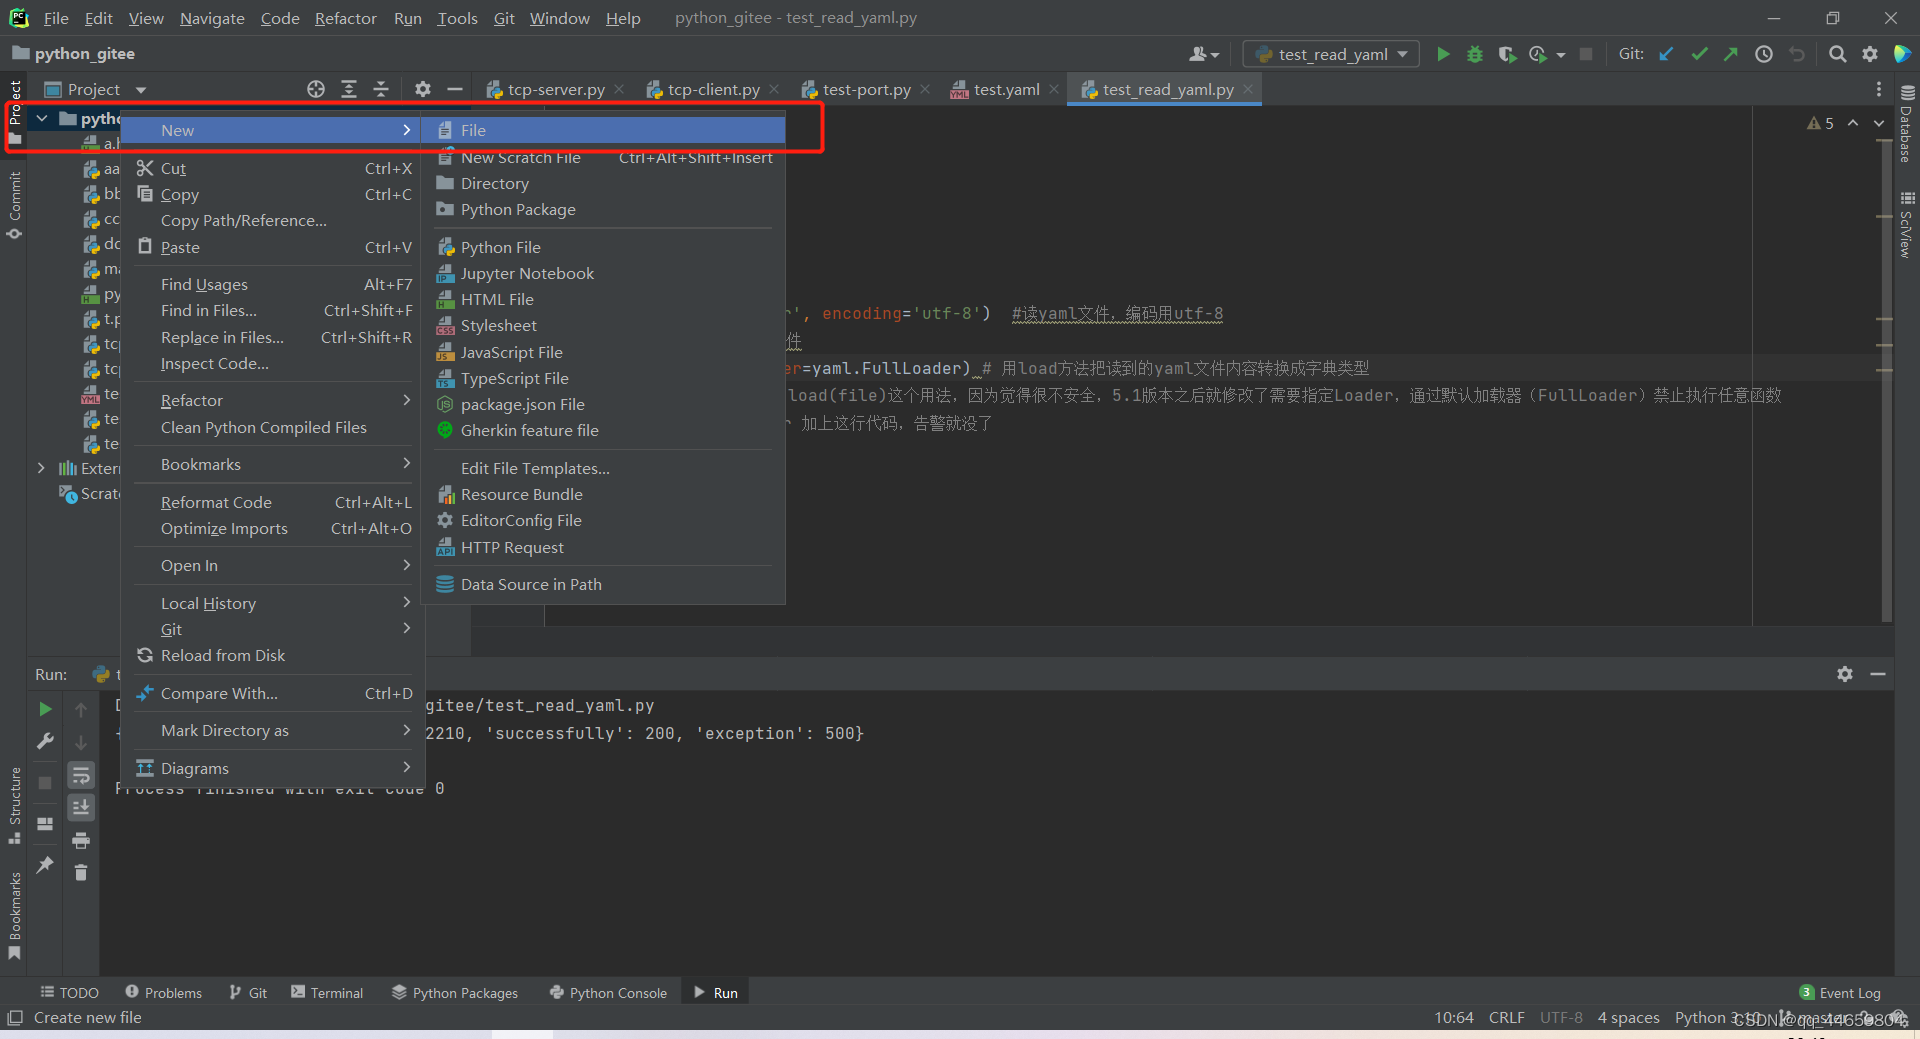Close the test_read_yaml.py tab
The width and height of the screenshot is (1920, 1039).
click(x=1248, y=89)
